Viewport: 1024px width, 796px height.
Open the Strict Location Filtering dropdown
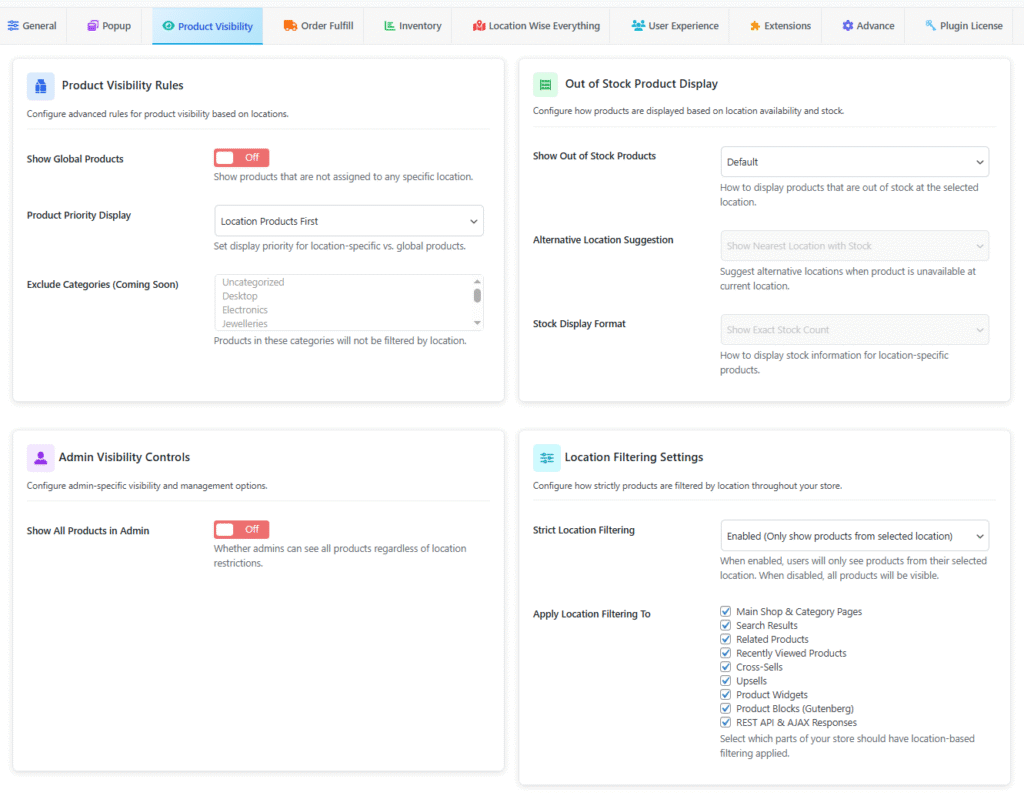pos(854,535)
